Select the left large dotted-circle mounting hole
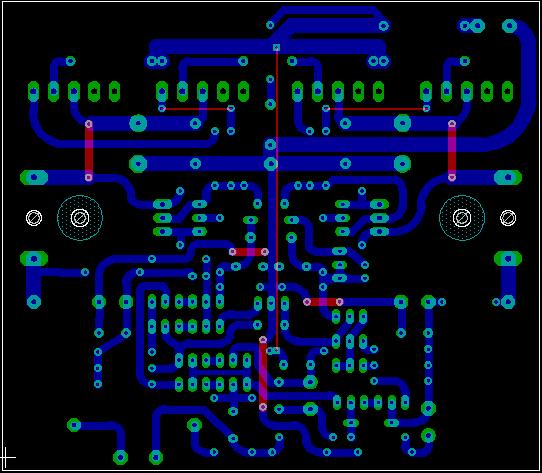542x473 pixels. coord(80,218)
